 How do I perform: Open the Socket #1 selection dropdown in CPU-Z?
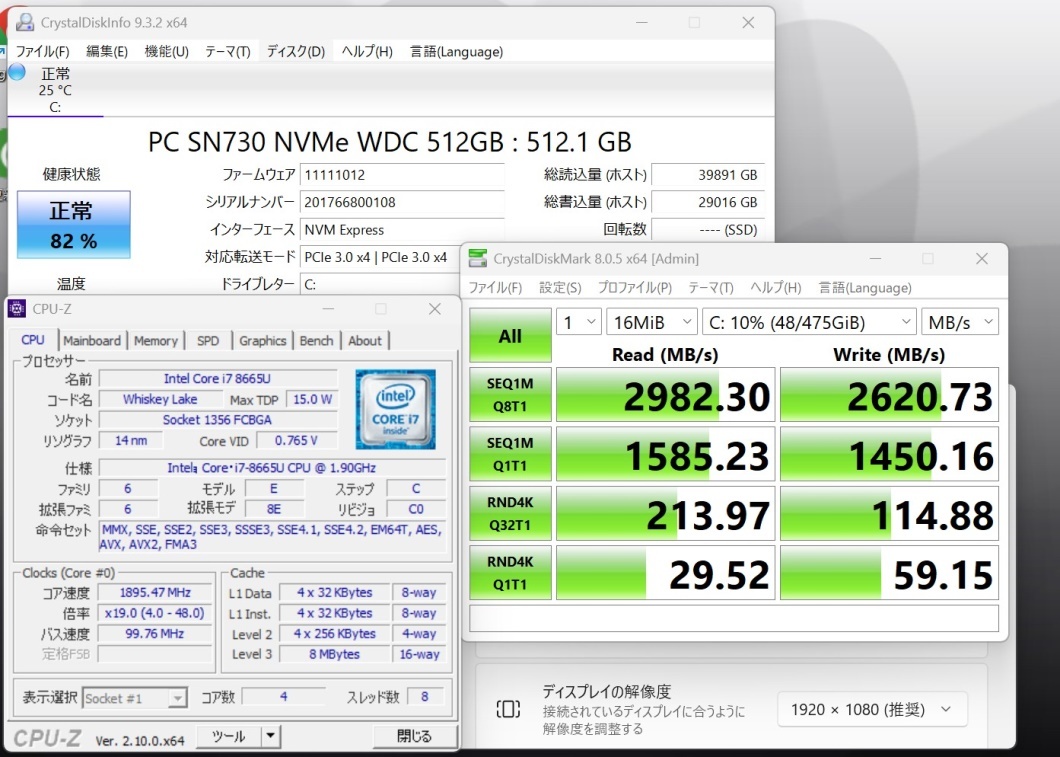(x=135, y=698)
